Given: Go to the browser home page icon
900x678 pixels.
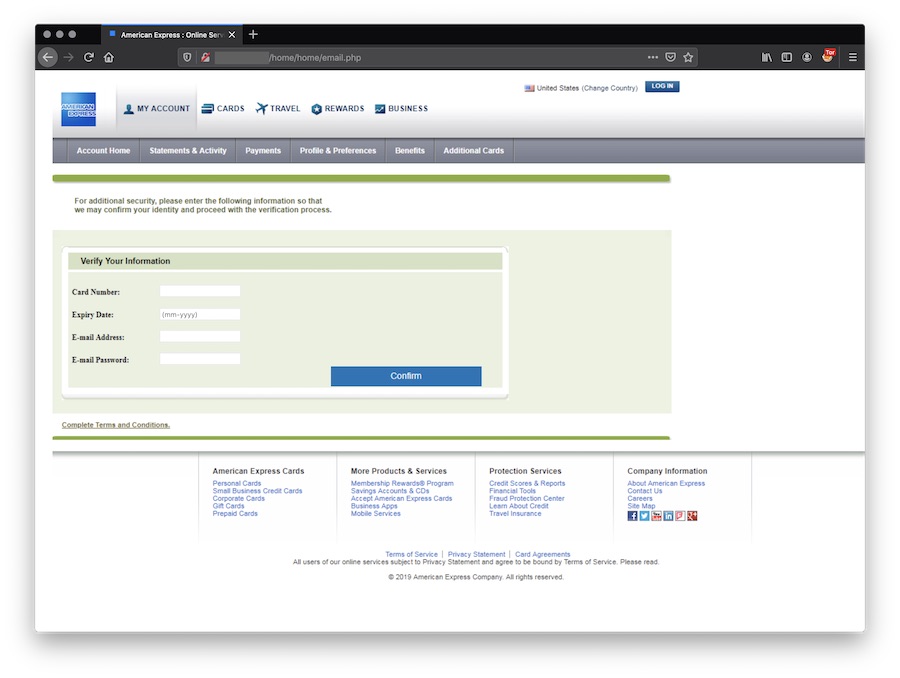Looking at the screenshot, I should tap(109, 58).
